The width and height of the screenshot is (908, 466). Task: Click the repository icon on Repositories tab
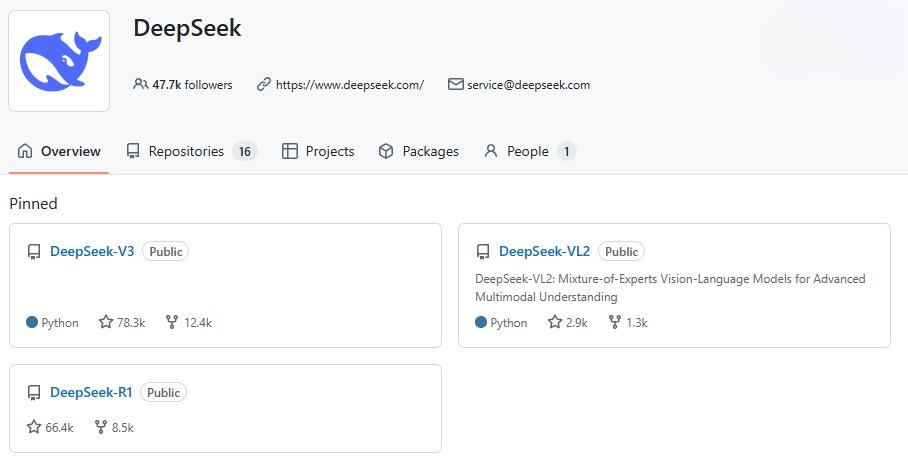point(133,152)
